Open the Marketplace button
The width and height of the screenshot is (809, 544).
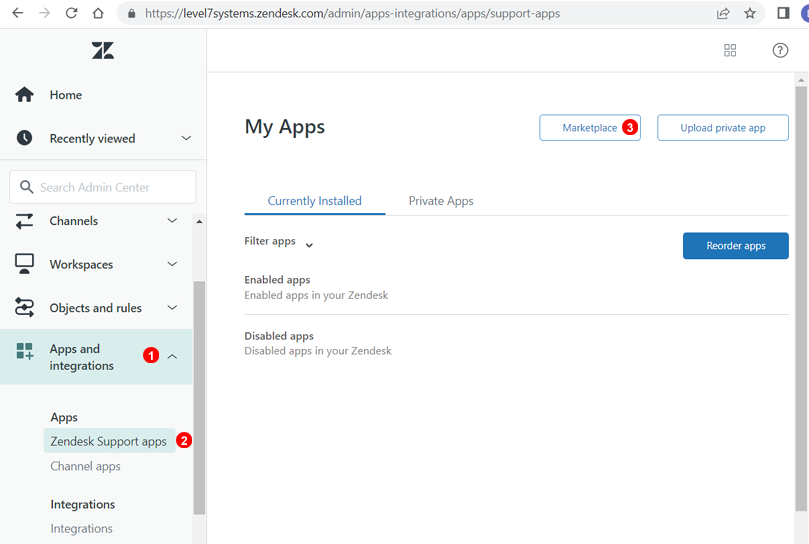pyautogui.click(x=590, y=127)
